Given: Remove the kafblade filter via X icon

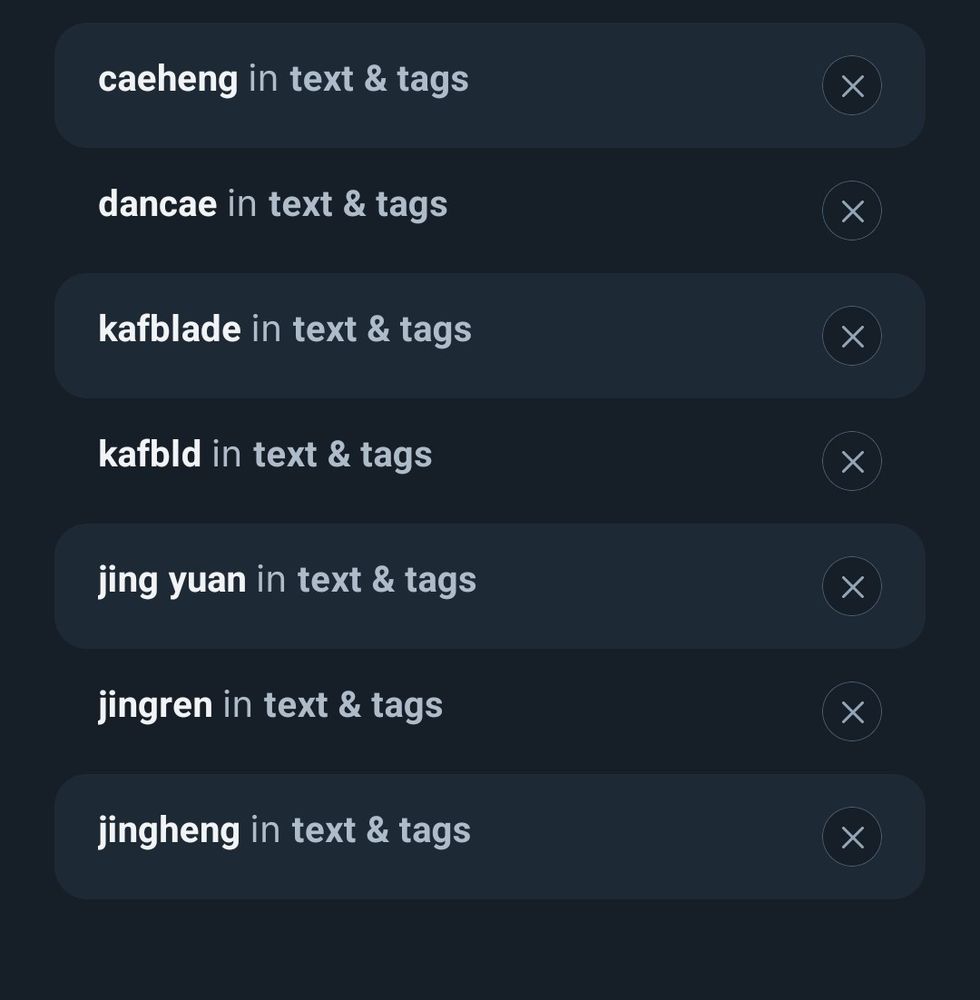Looking at the screenshot, I should (852, 335).
